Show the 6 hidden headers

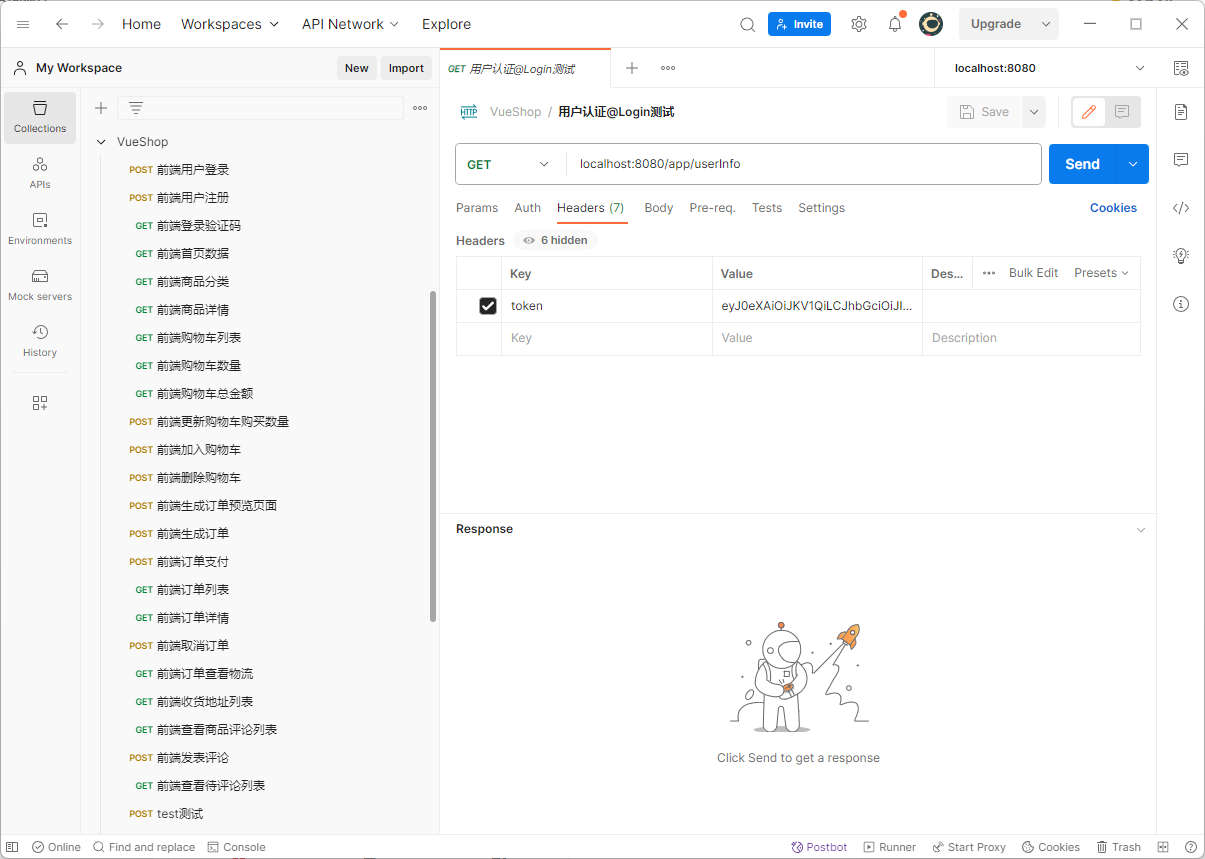[x=555, y=240]
